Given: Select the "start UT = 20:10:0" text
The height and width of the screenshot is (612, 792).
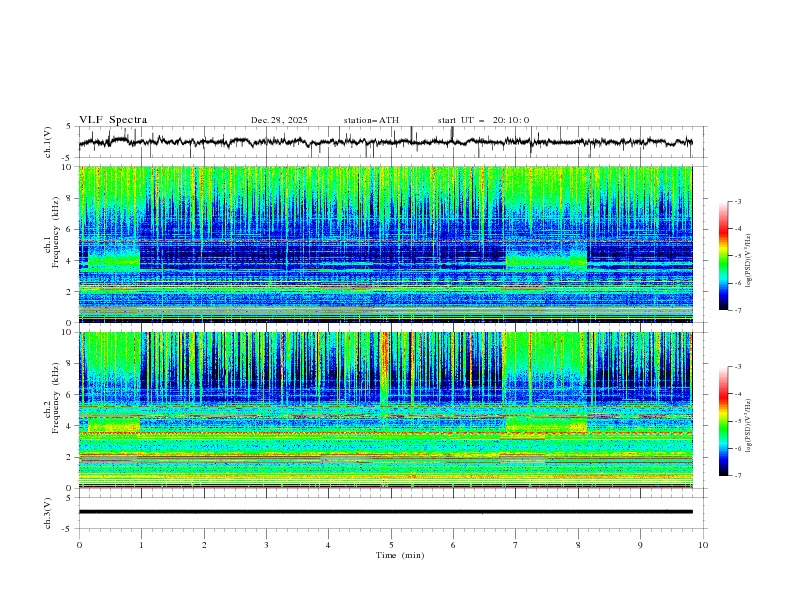Looking at the screenshot, I should (483, 120).
